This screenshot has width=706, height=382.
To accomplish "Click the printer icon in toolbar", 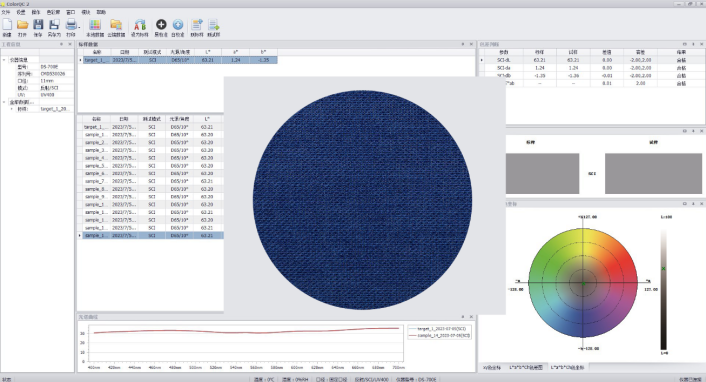I will tap(71, 25).
